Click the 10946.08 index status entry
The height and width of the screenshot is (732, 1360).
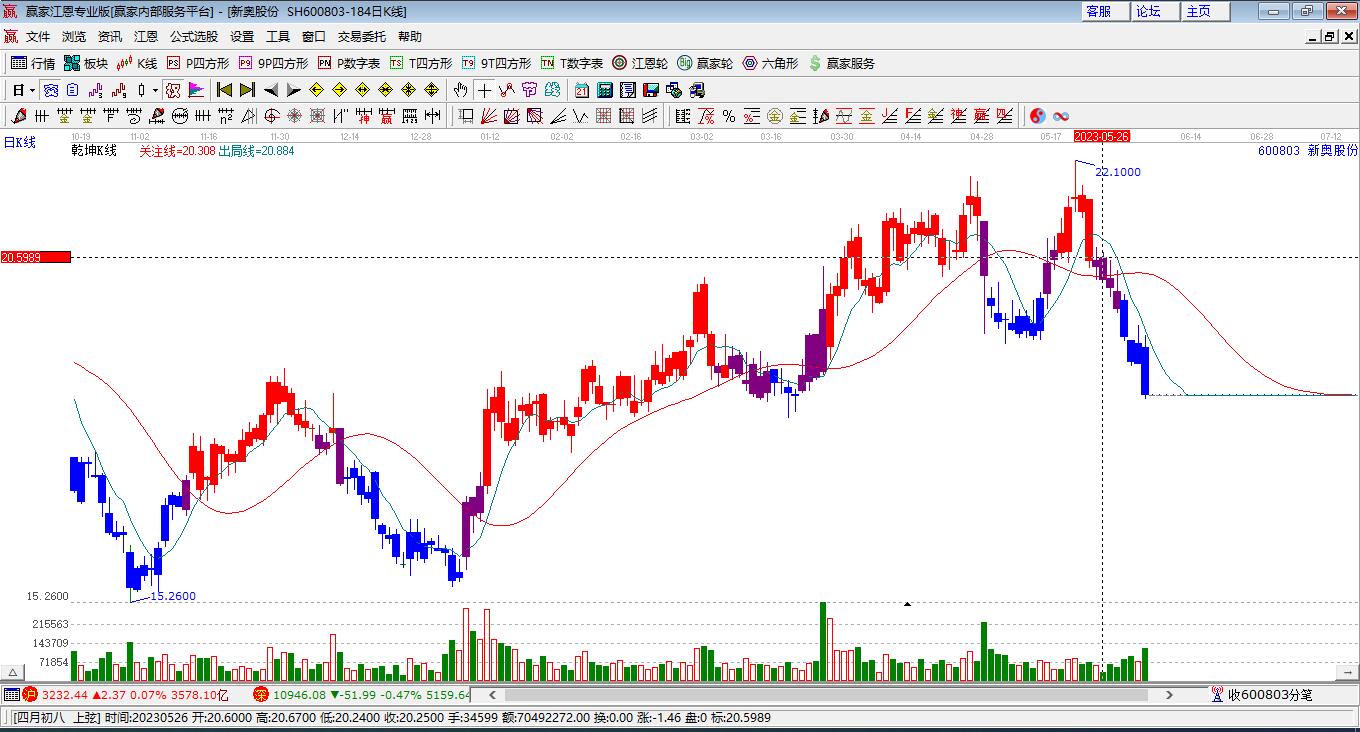pos(360,694)
